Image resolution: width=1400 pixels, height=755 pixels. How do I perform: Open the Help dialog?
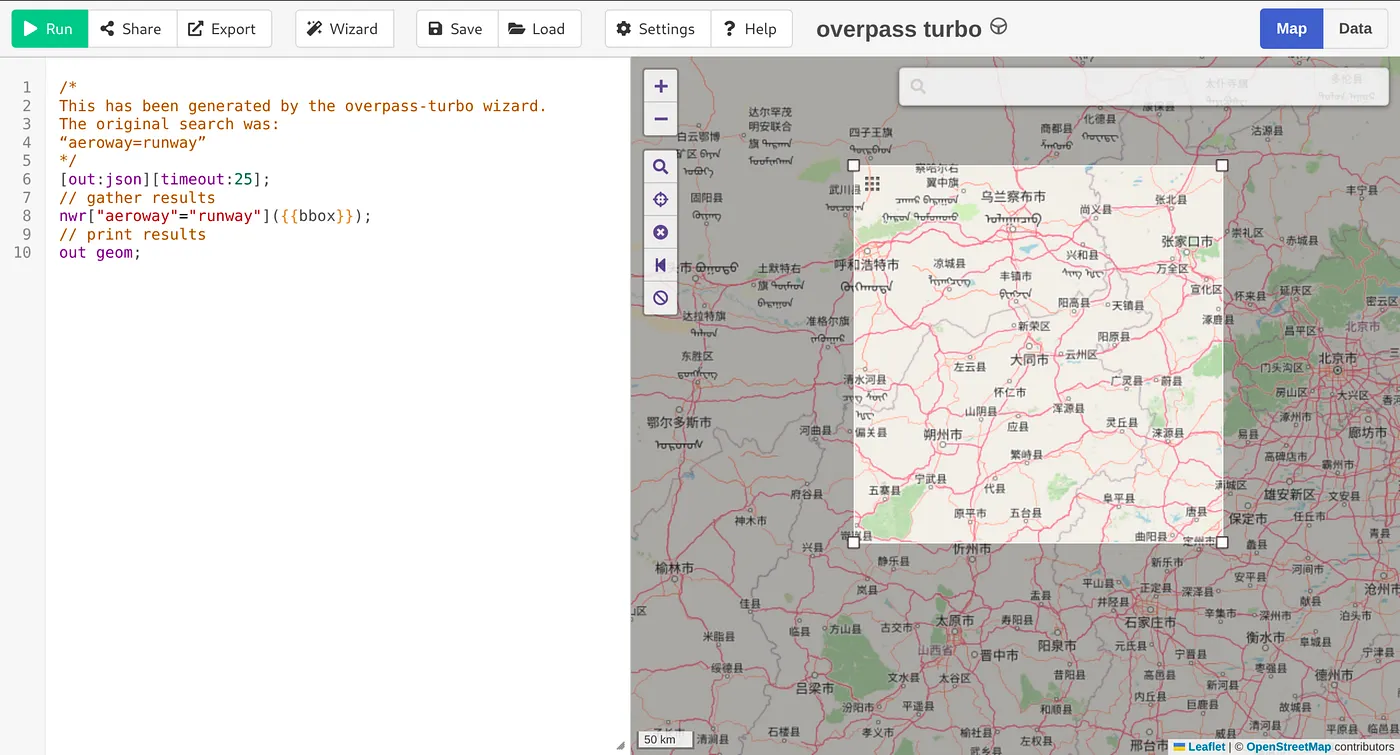tap(751, 29)
